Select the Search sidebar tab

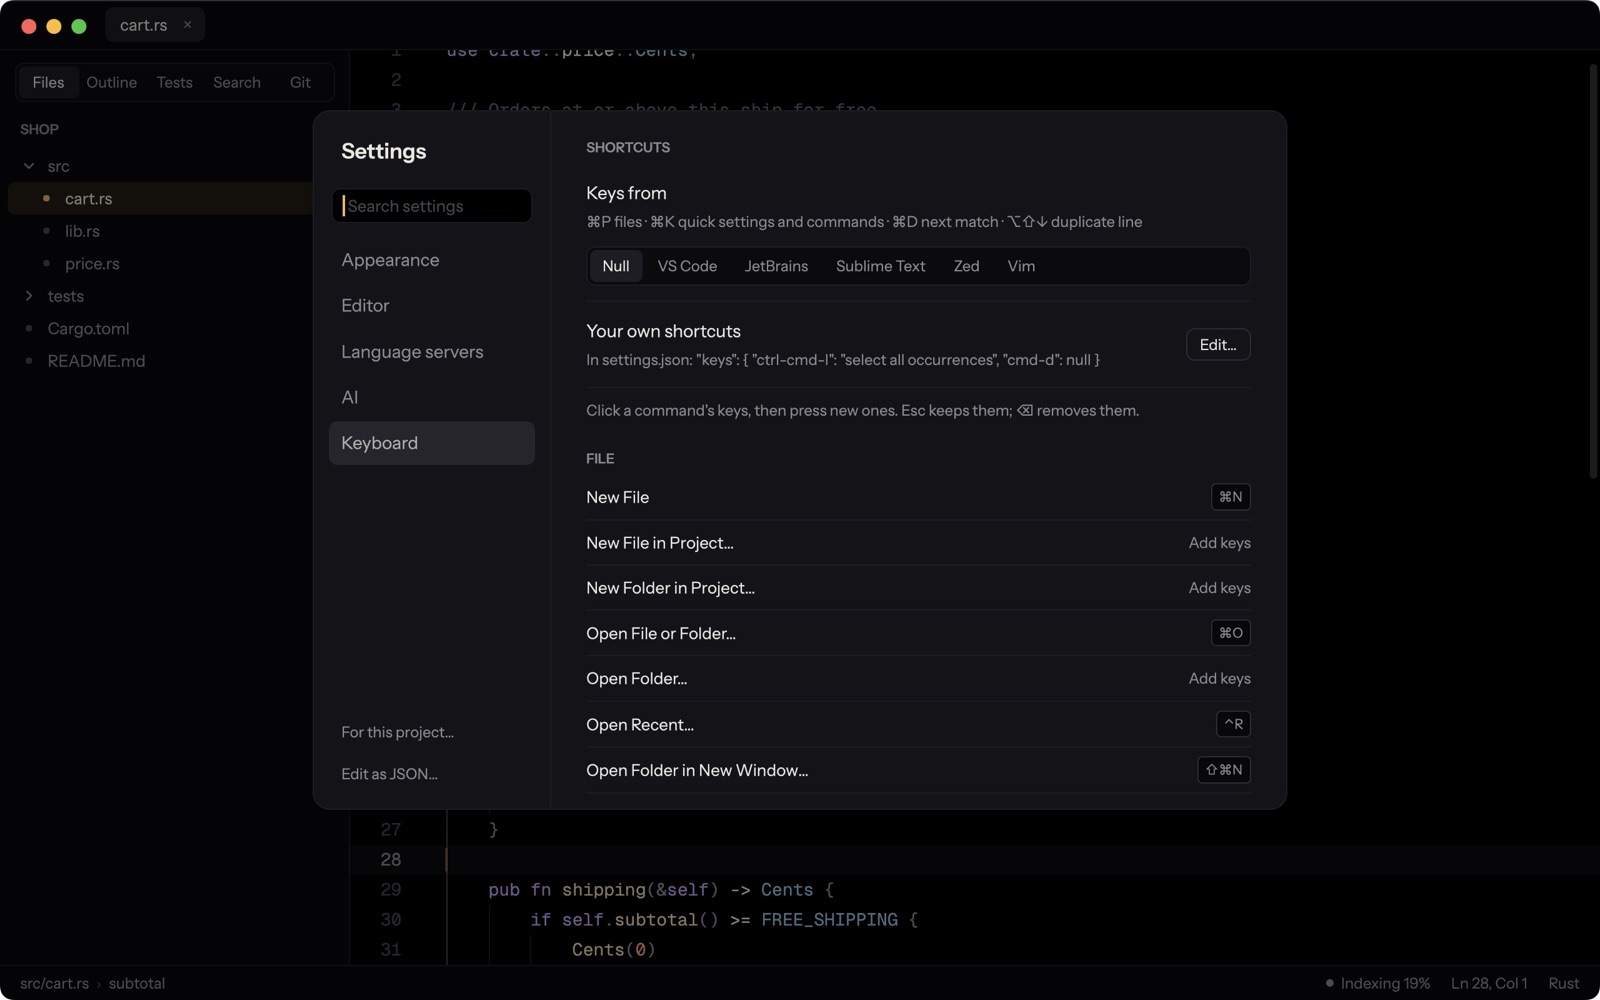pyautogui.click(x=237, y=82)
